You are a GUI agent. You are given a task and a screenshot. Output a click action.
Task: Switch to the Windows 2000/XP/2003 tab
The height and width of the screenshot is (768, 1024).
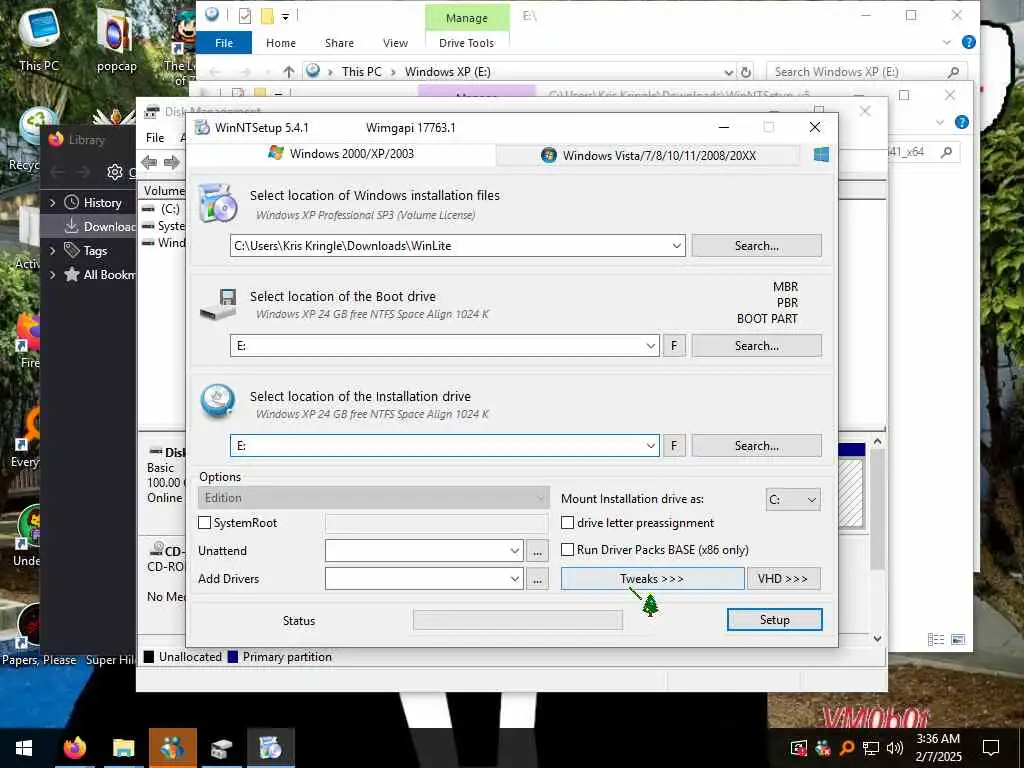(x=341, y=154)
